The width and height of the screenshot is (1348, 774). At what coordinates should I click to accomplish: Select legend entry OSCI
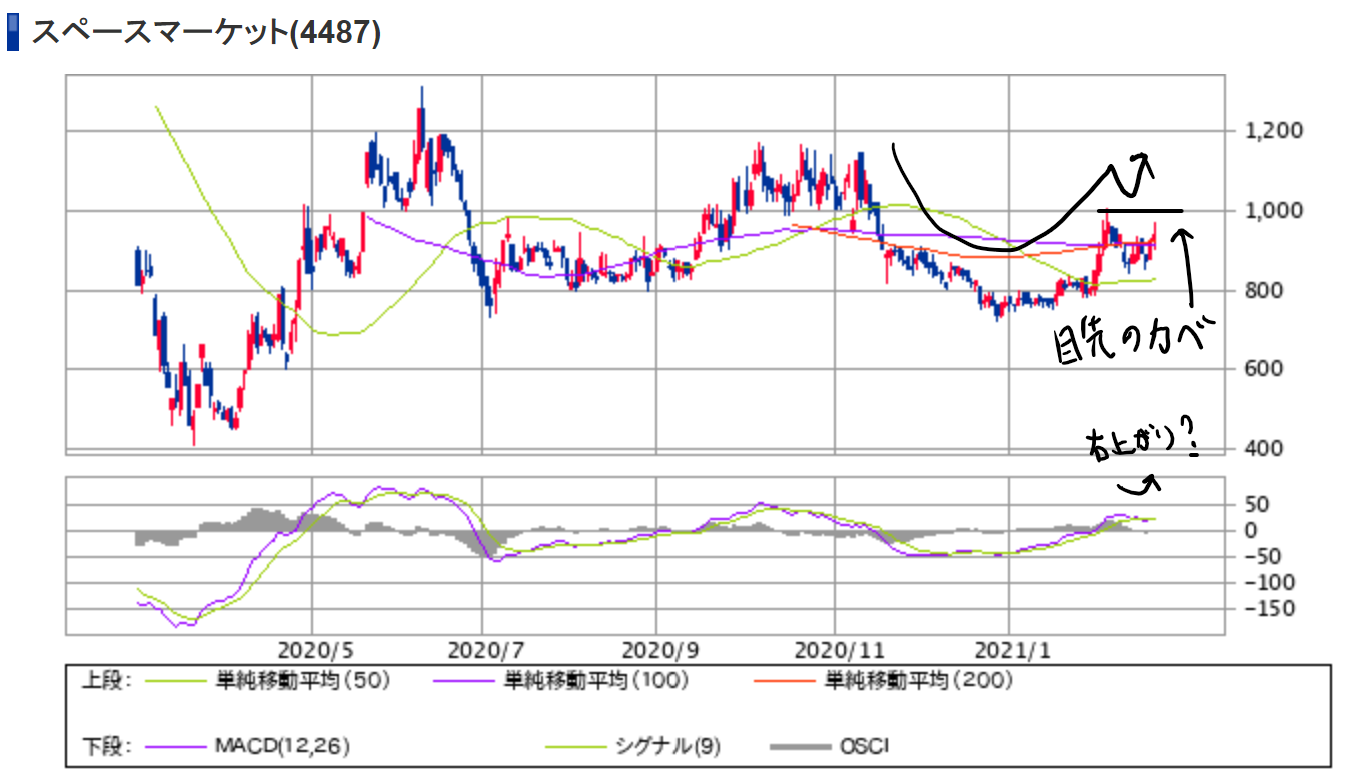[865, 746]
